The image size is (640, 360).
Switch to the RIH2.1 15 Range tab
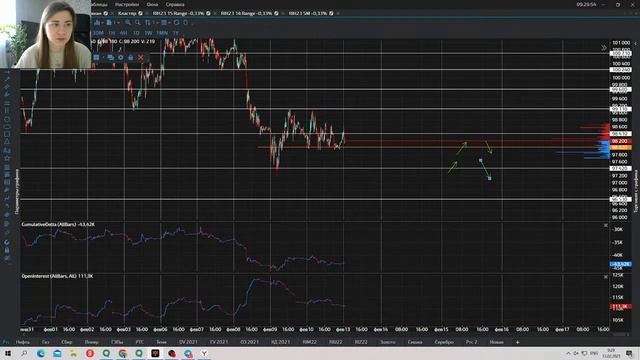click(x=178, y=13)
